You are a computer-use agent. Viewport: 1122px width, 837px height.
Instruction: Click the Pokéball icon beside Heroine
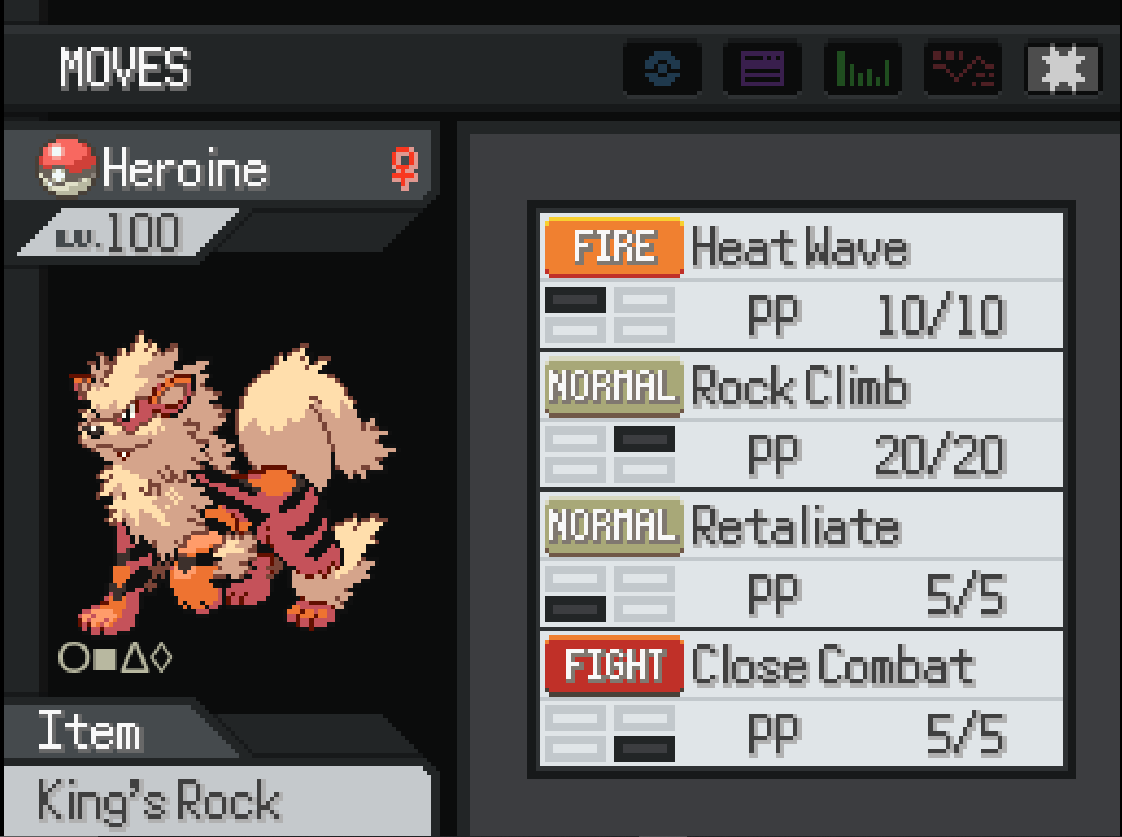pyautogui.click(x=67, y=167)
